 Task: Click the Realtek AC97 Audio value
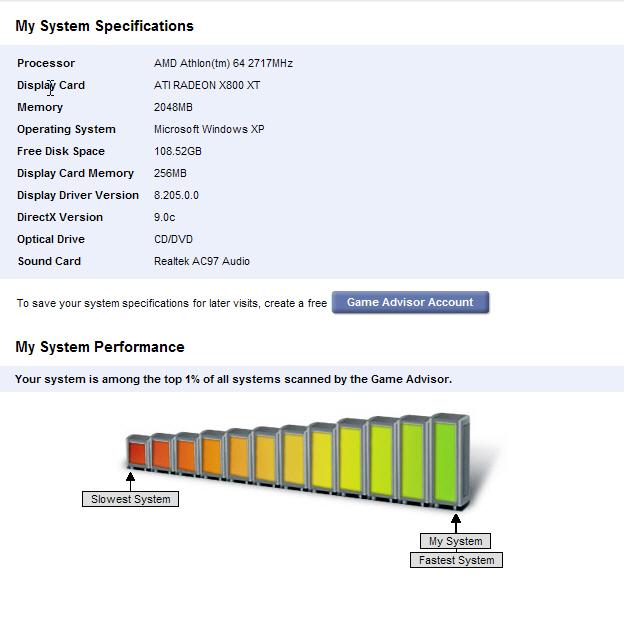click(x=202, y=261)
